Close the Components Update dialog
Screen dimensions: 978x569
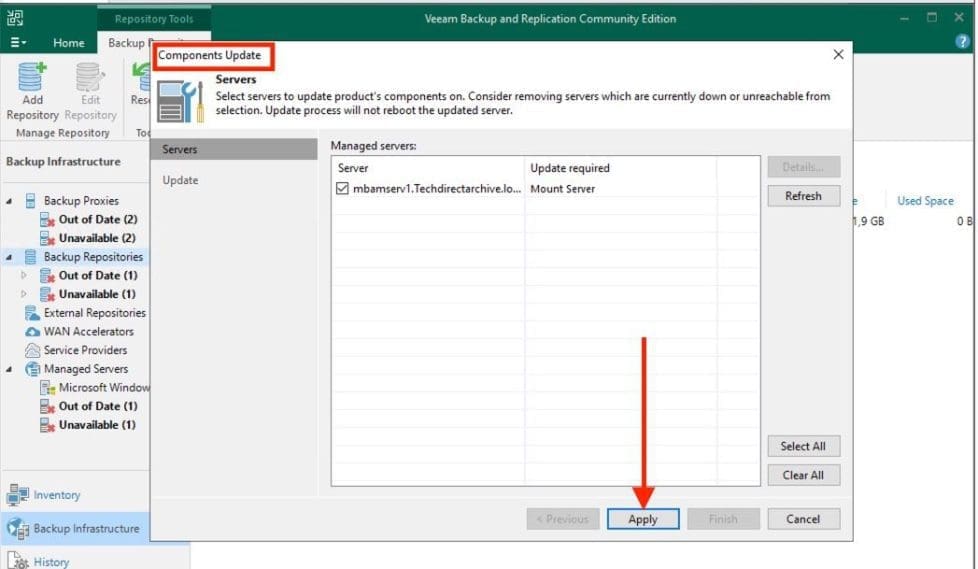[838, 55]
